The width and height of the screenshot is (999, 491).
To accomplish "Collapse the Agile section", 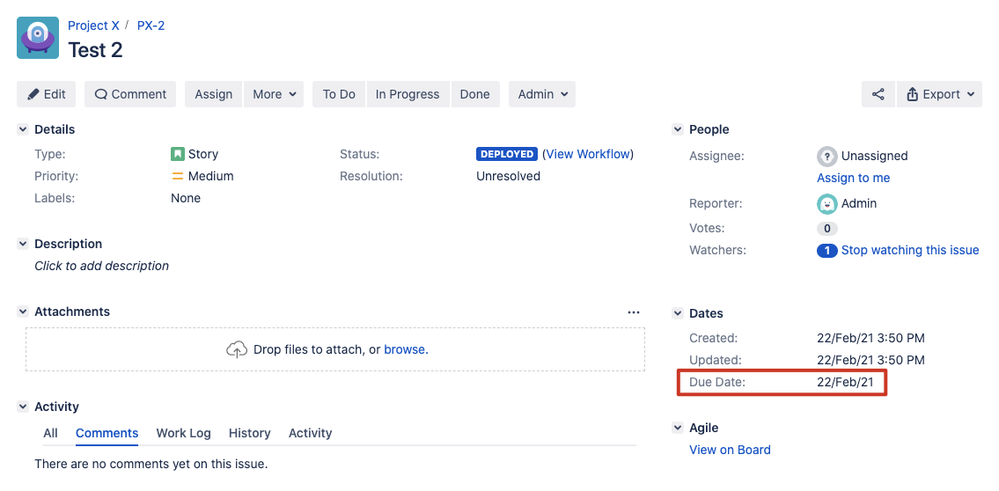I will [x=678, y=428].
